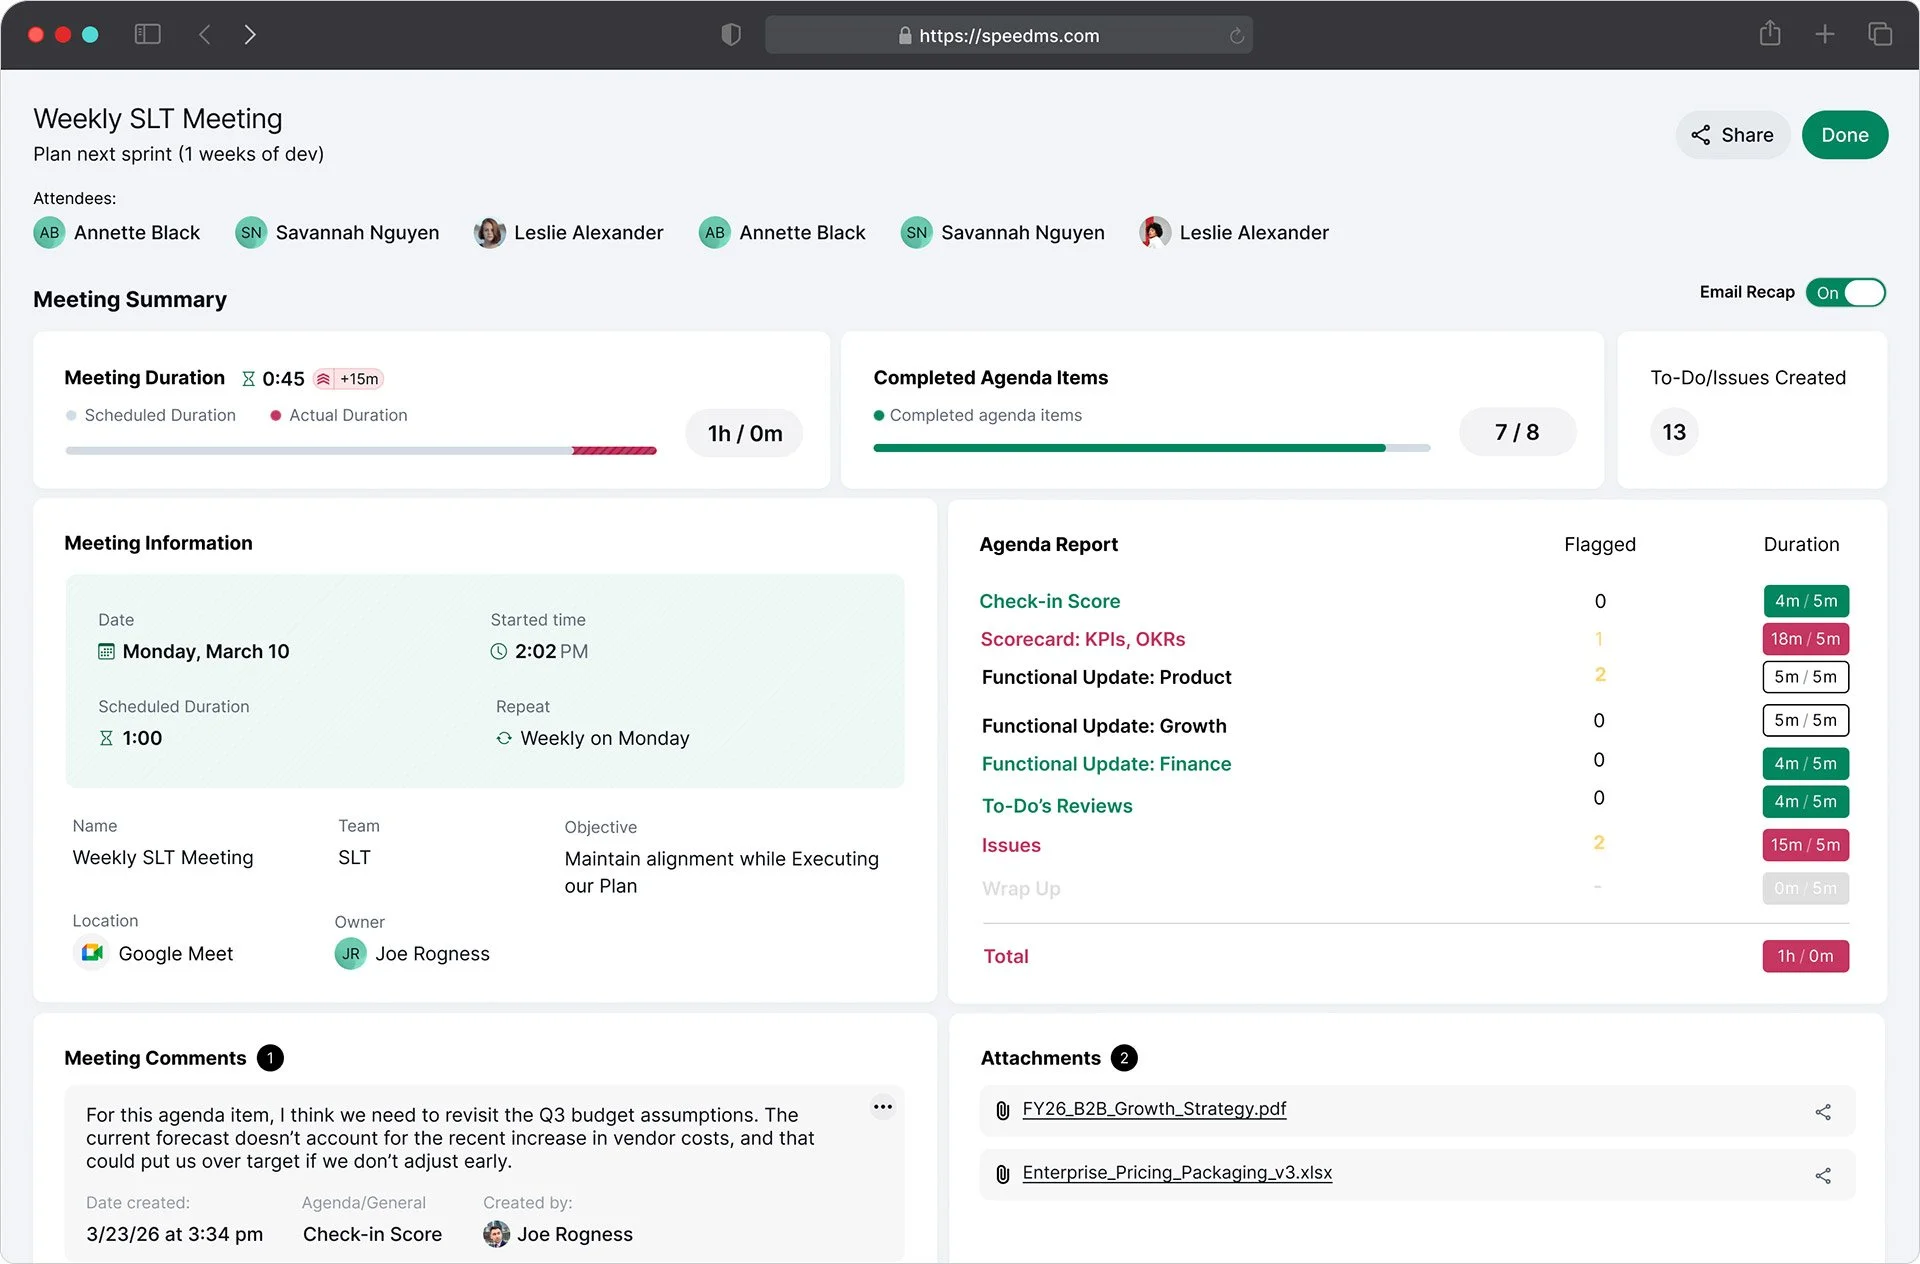Open a new tab with plus icon
This screenshot has height=1264, width=1920.
1824,35
